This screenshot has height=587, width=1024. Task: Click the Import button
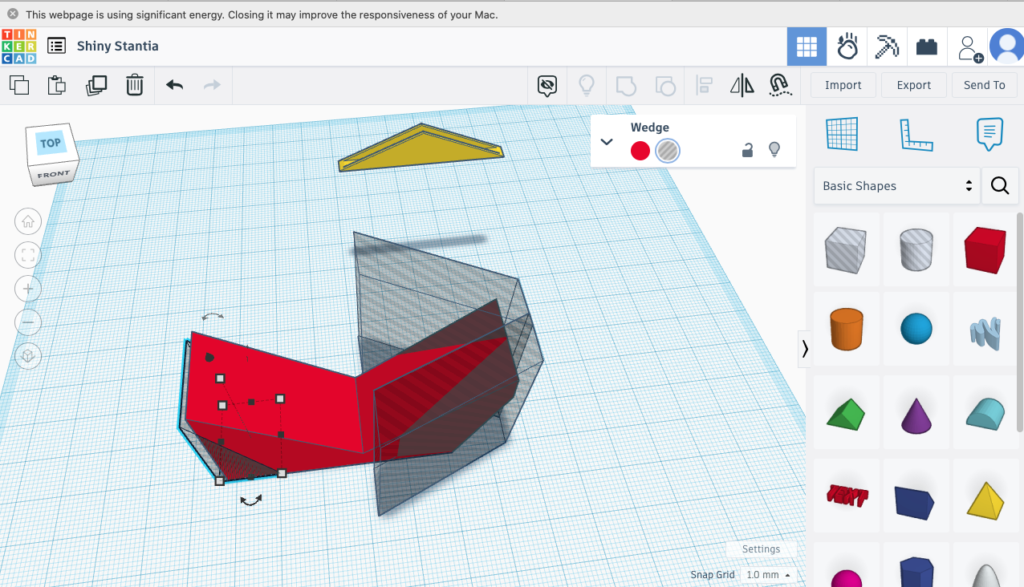[x=843, y=86]
